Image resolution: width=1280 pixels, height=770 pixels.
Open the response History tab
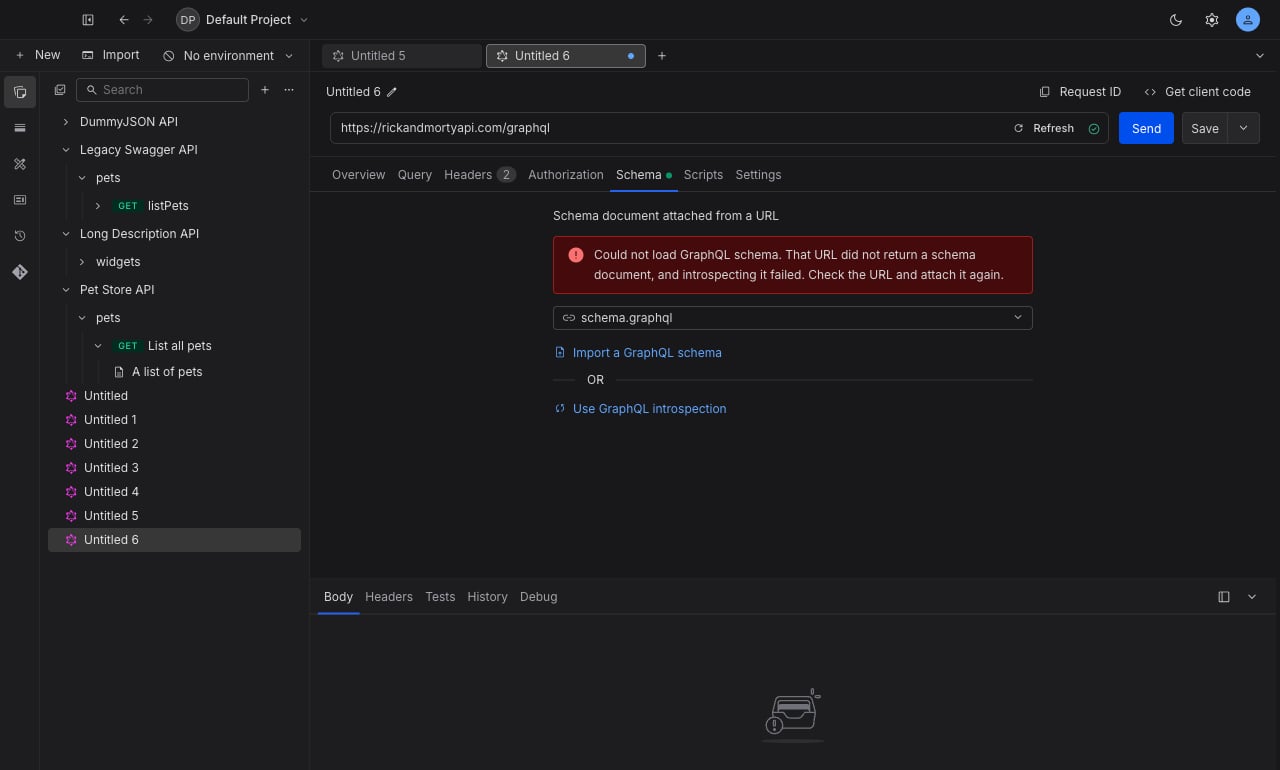tap(487, 597)
